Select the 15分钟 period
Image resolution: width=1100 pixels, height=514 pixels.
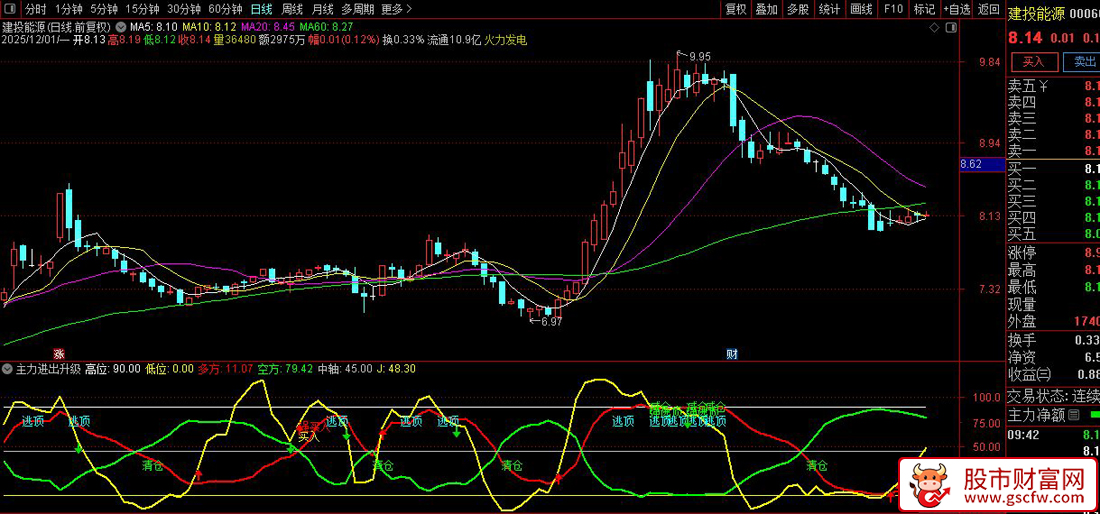click(142, 10)
